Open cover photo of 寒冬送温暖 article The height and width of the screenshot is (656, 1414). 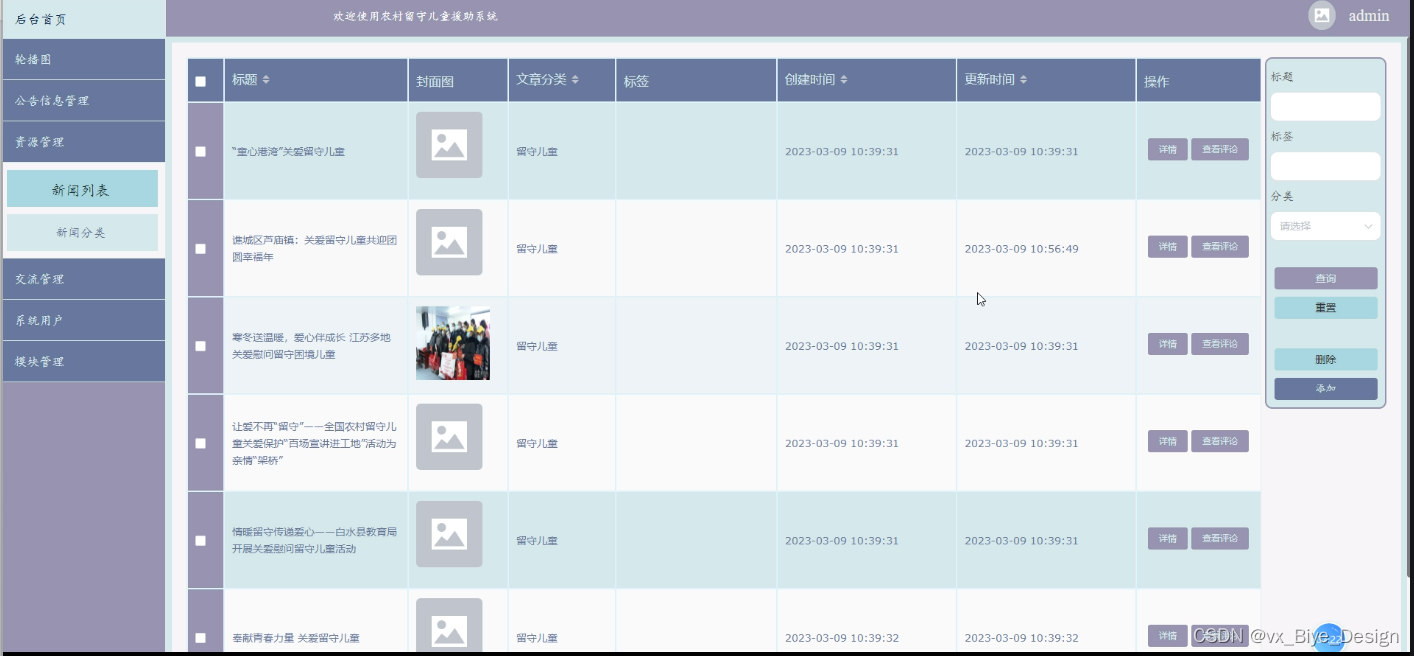tap(453, 343)
